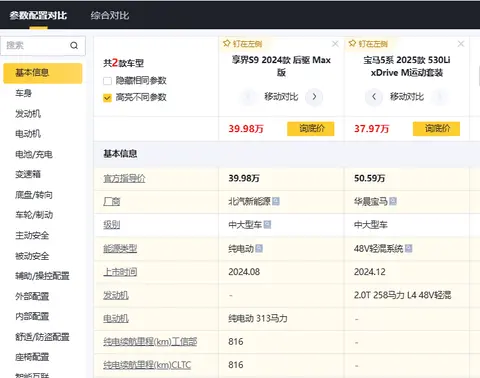Click the pin icon above 宝马5系

(352, 44)
